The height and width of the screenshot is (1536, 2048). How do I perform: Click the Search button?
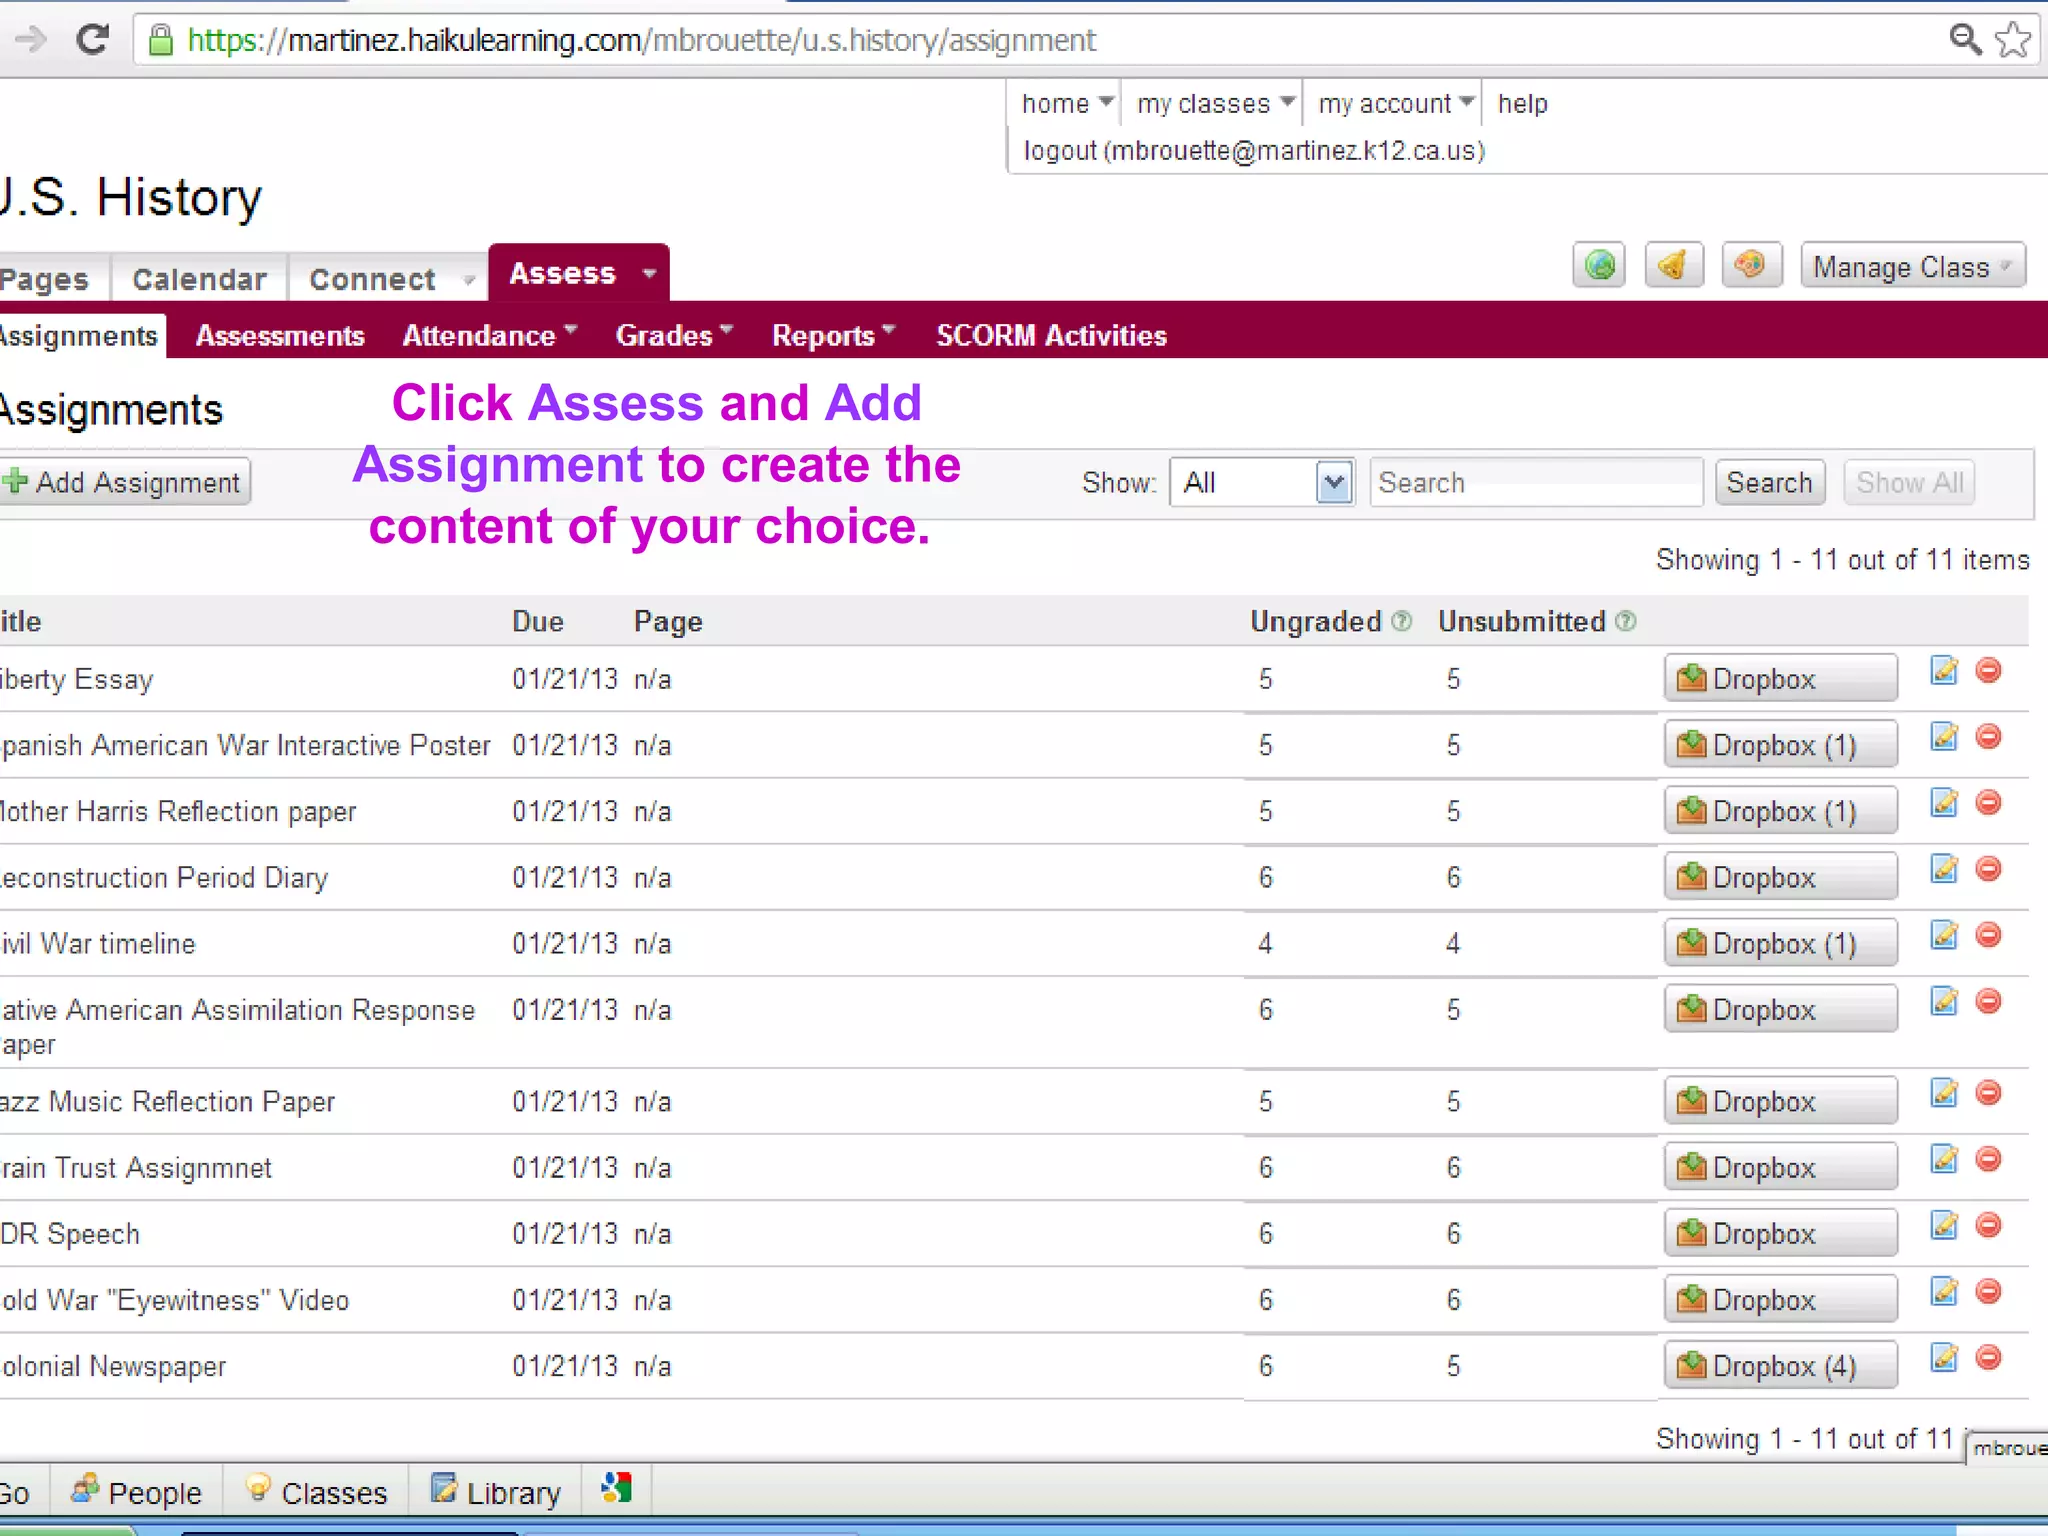point(1769,482)
